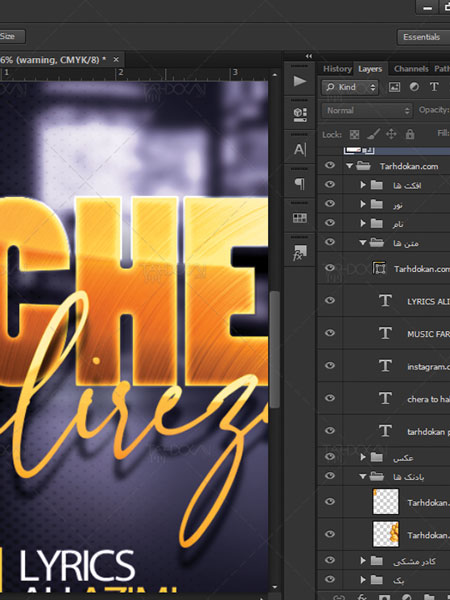Image resolution: width=450 pixels, height=600 pixels.
Task: Expand the نور group
Action: tap(363, 204)
